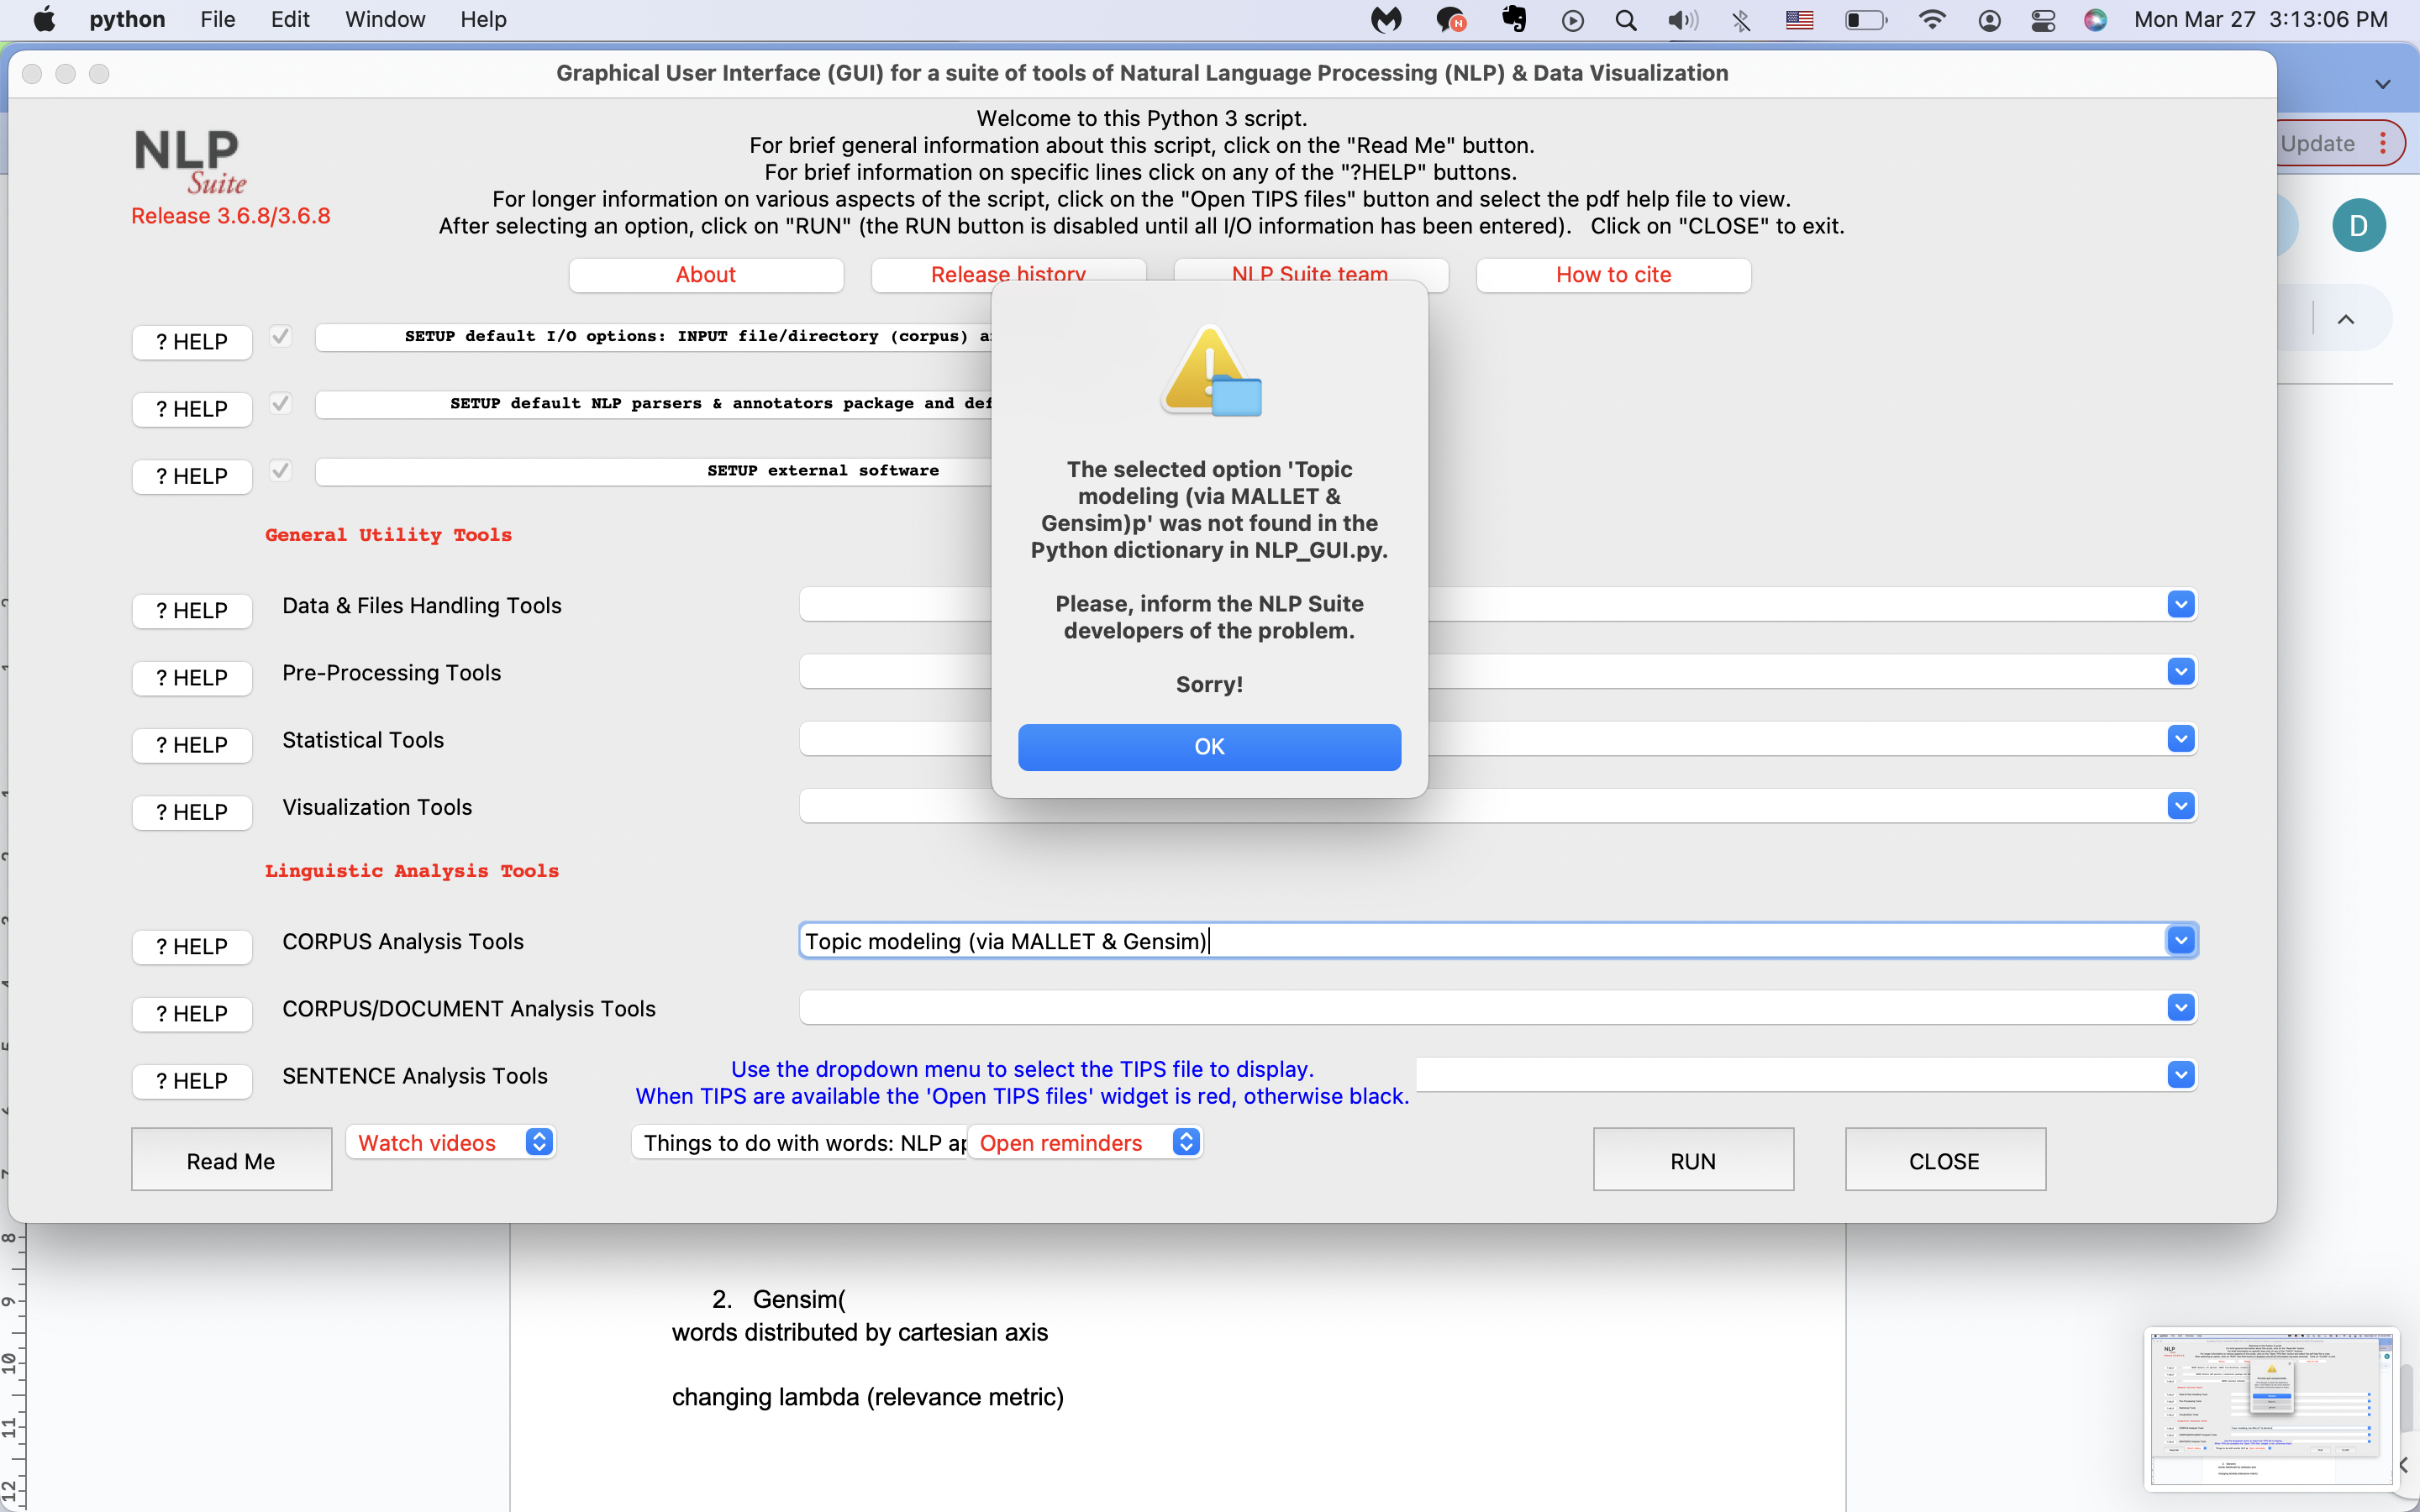Click the Spotlight search magnifier icon
2420x1512 pixels.
(1626, 20)
